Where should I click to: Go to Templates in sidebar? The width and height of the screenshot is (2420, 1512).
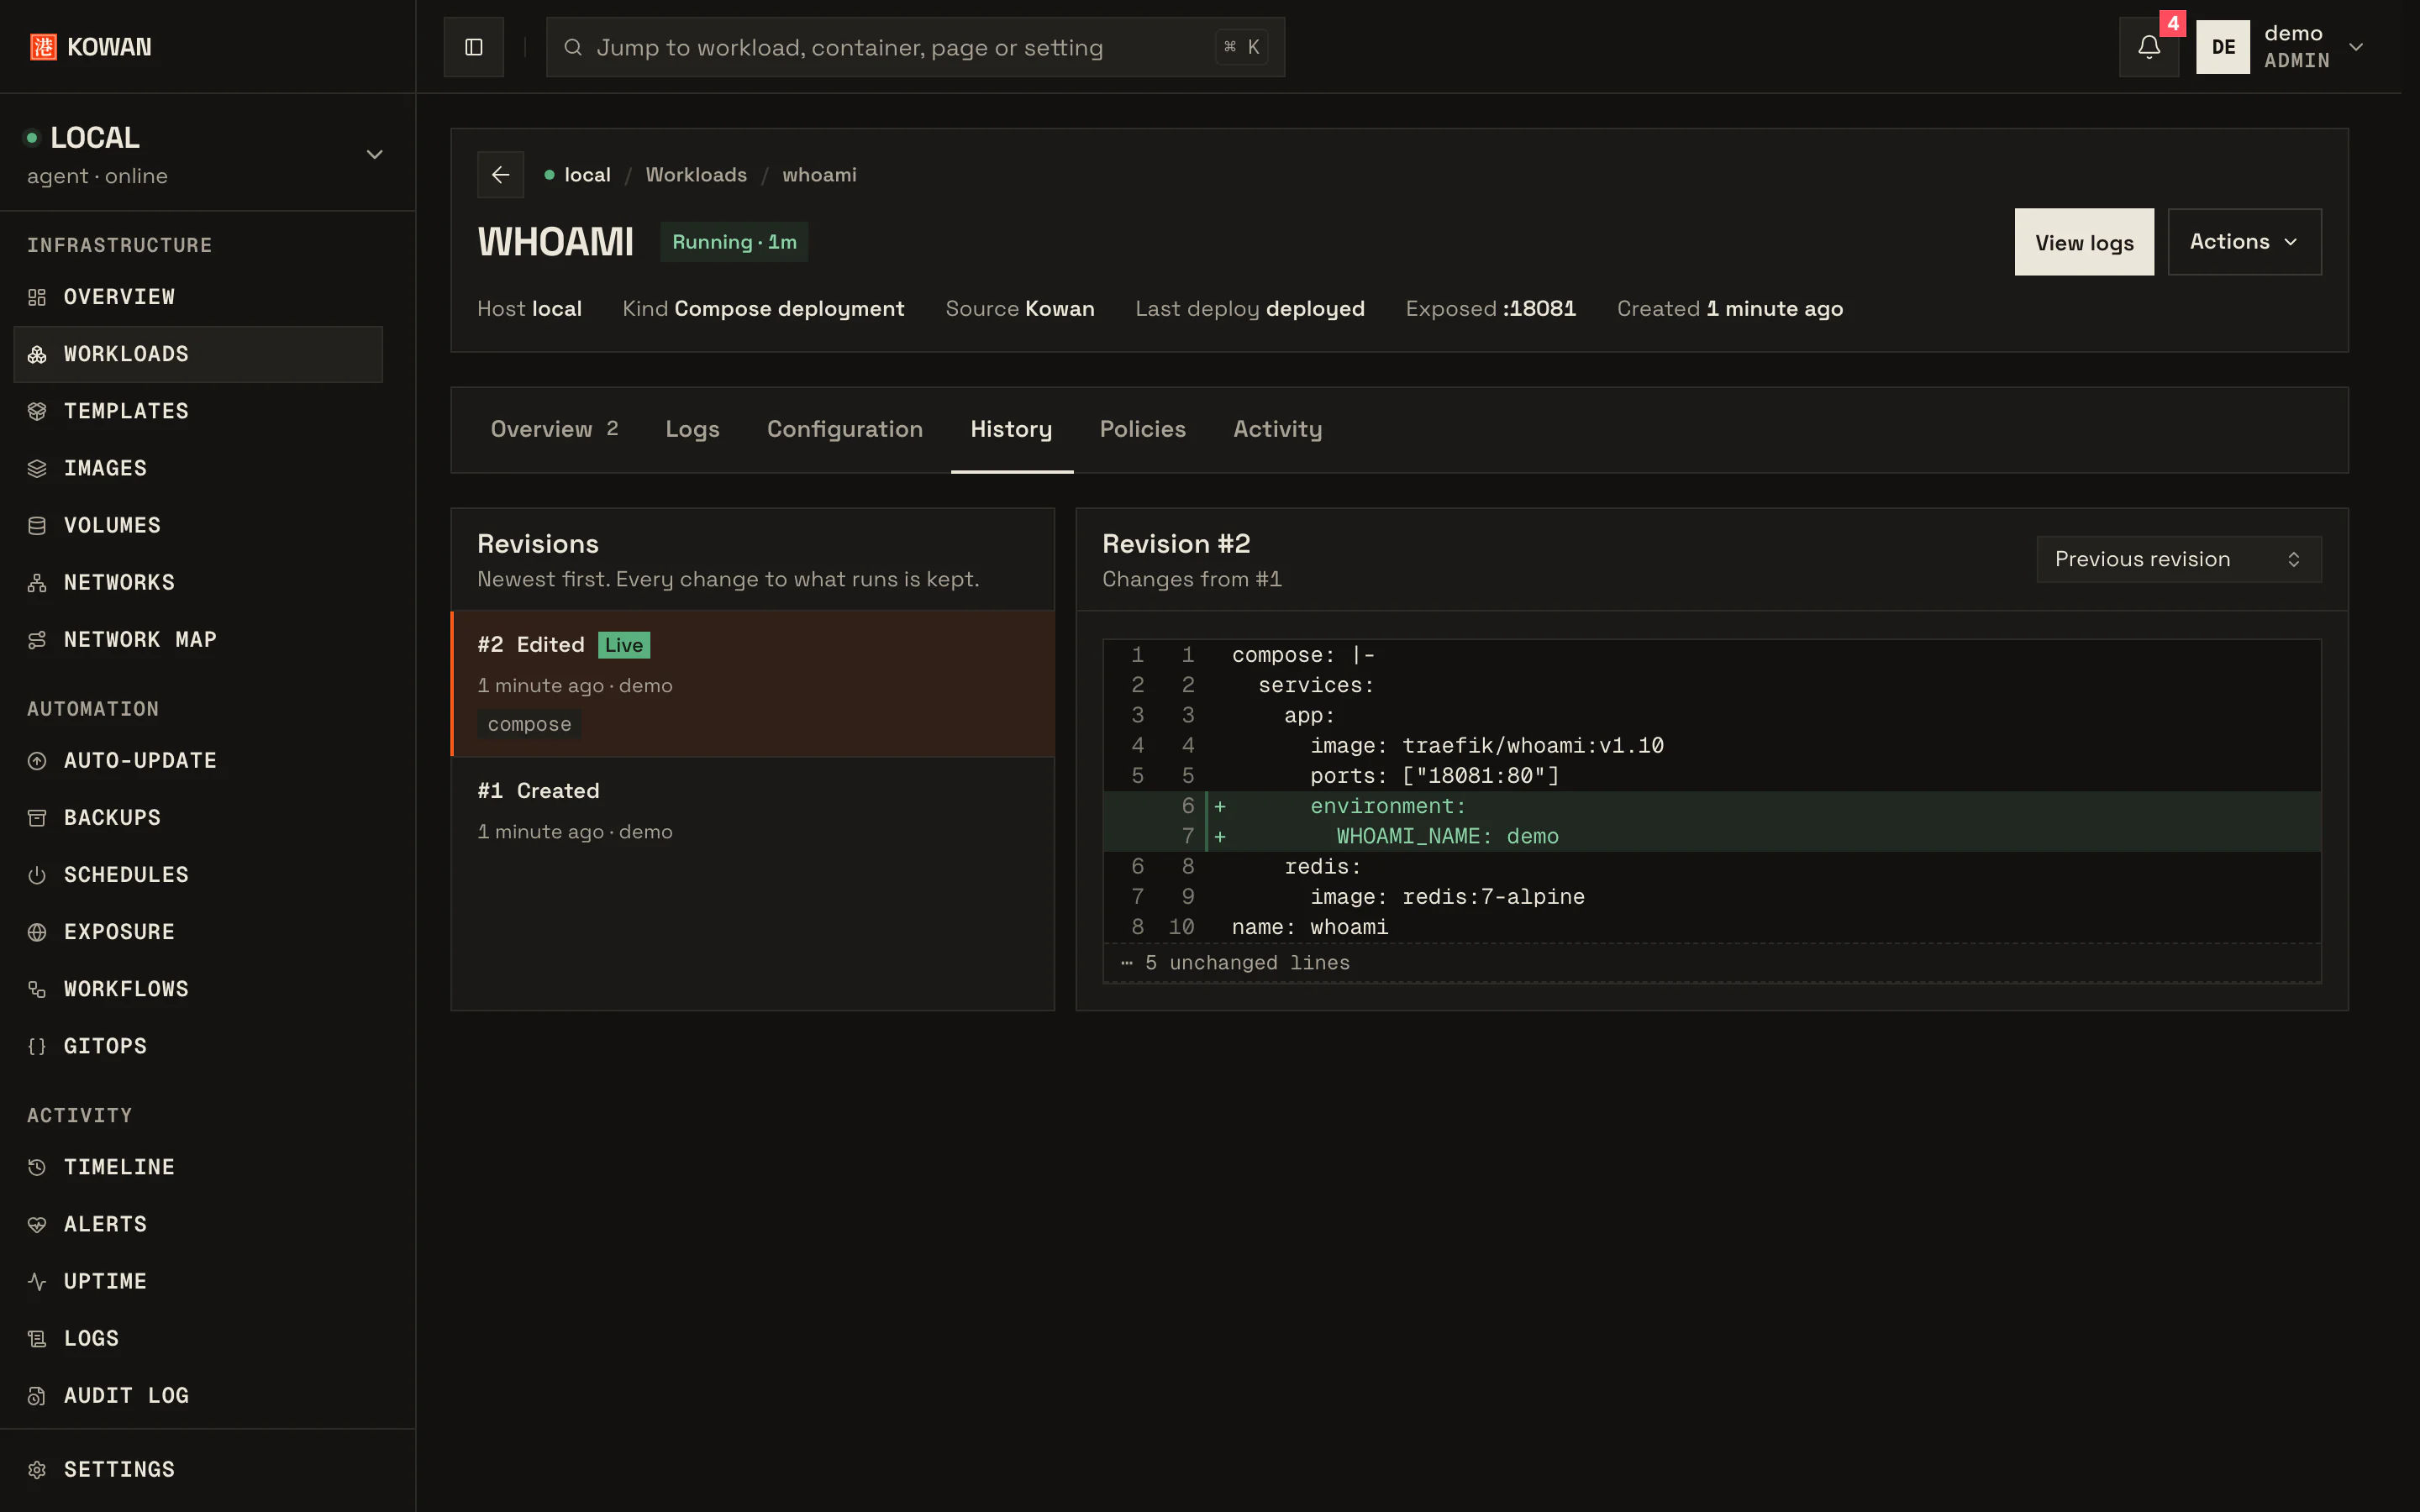tap(198, 411)
